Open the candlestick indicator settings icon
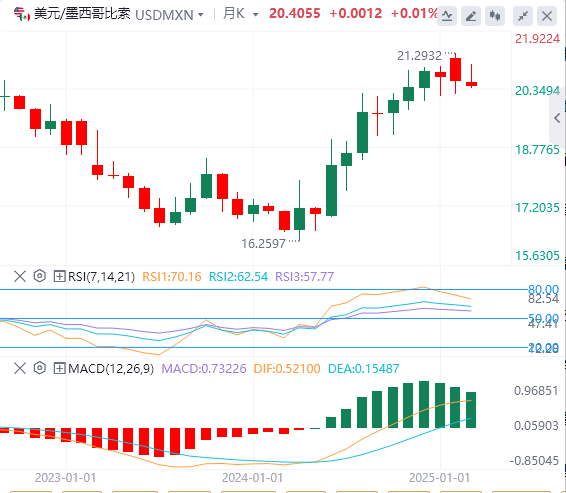566x493 pixels. [x=495, y=16]
